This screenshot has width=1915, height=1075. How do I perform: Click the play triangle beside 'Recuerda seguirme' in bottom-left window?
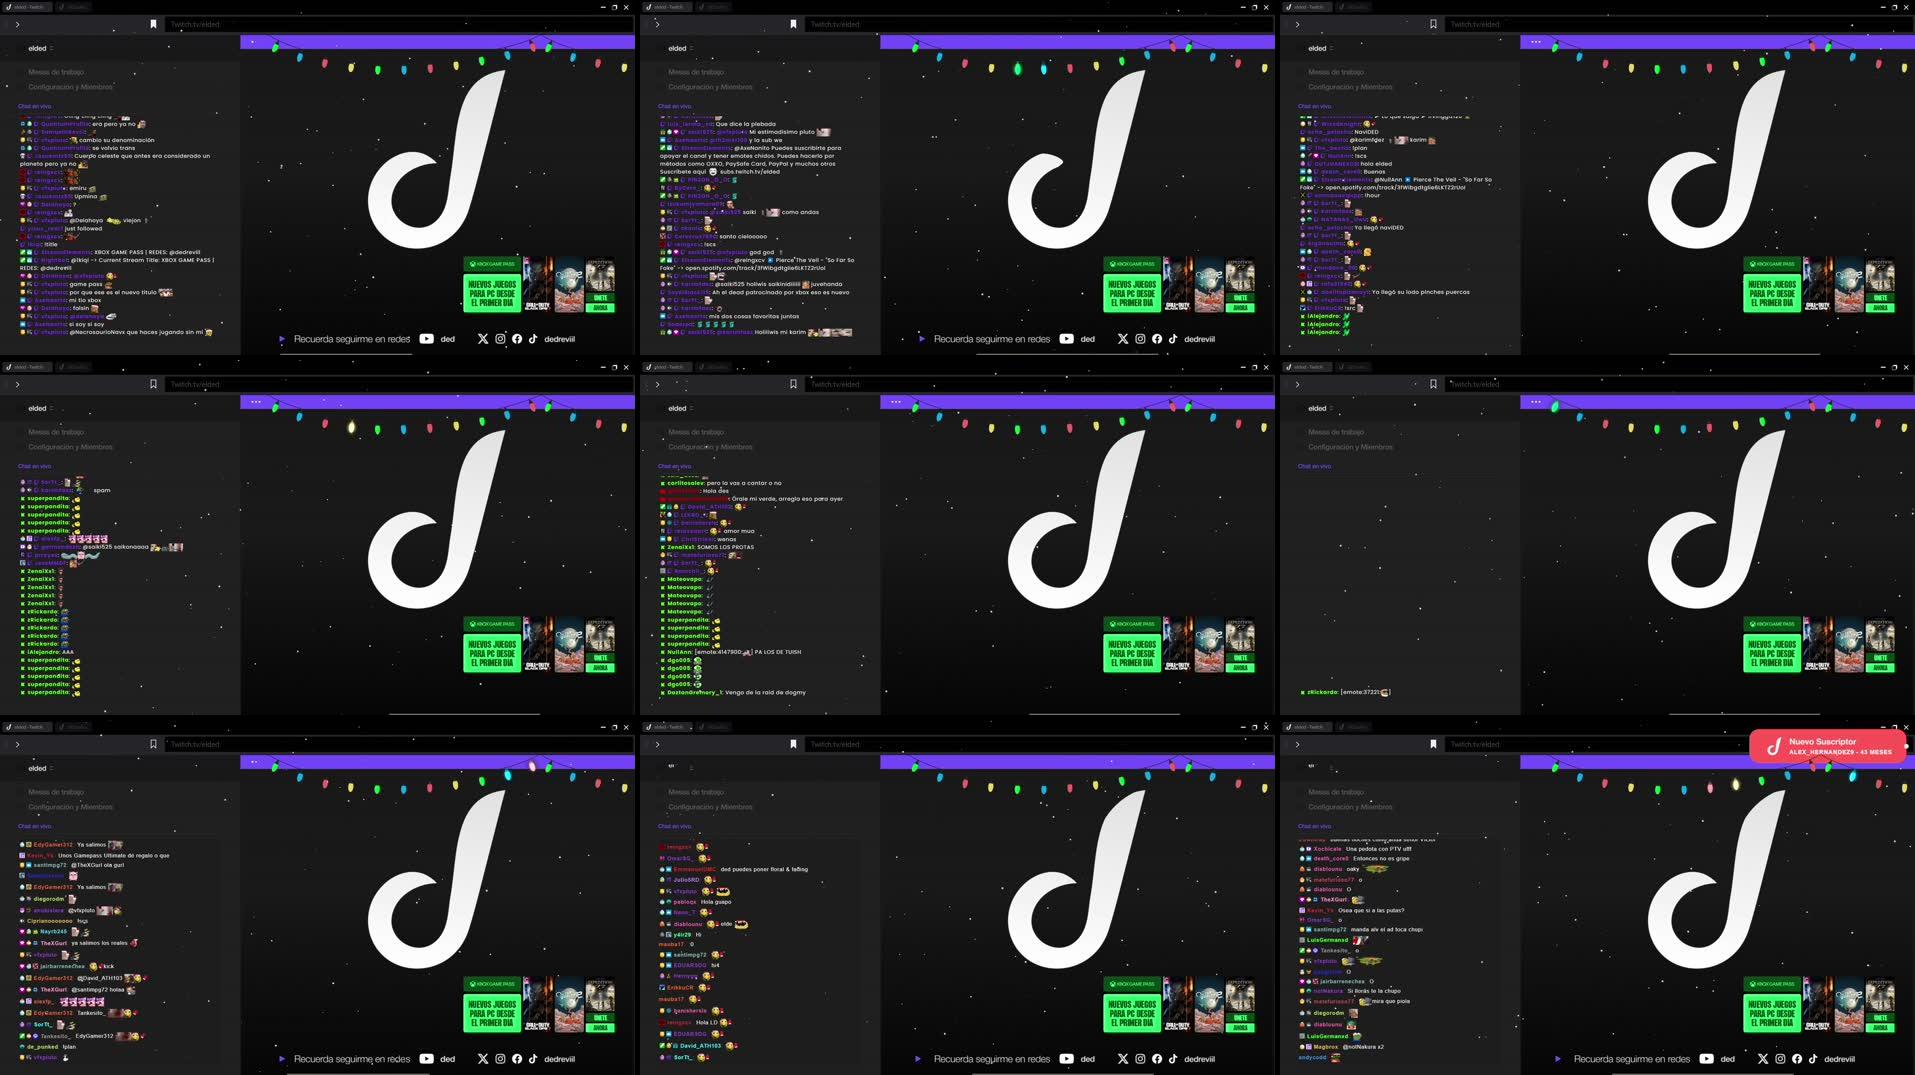pyautogui.click(x=282, y=1059)
